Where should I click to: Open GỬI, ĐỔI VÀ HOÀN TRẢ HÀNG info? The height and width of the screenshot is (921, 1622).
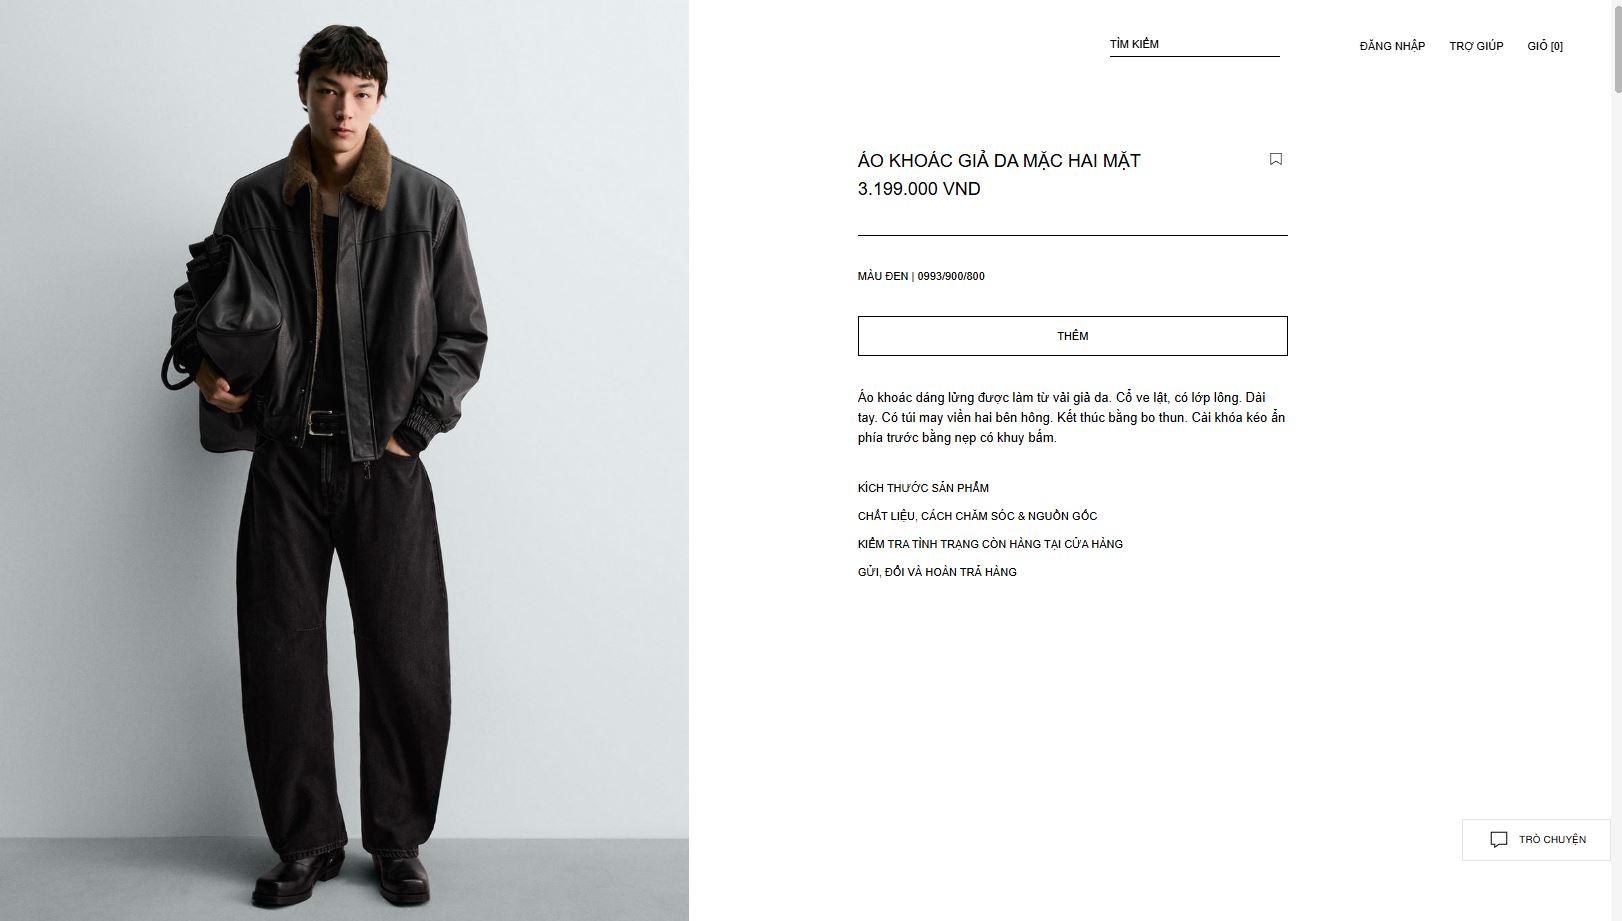click(937, 572)
